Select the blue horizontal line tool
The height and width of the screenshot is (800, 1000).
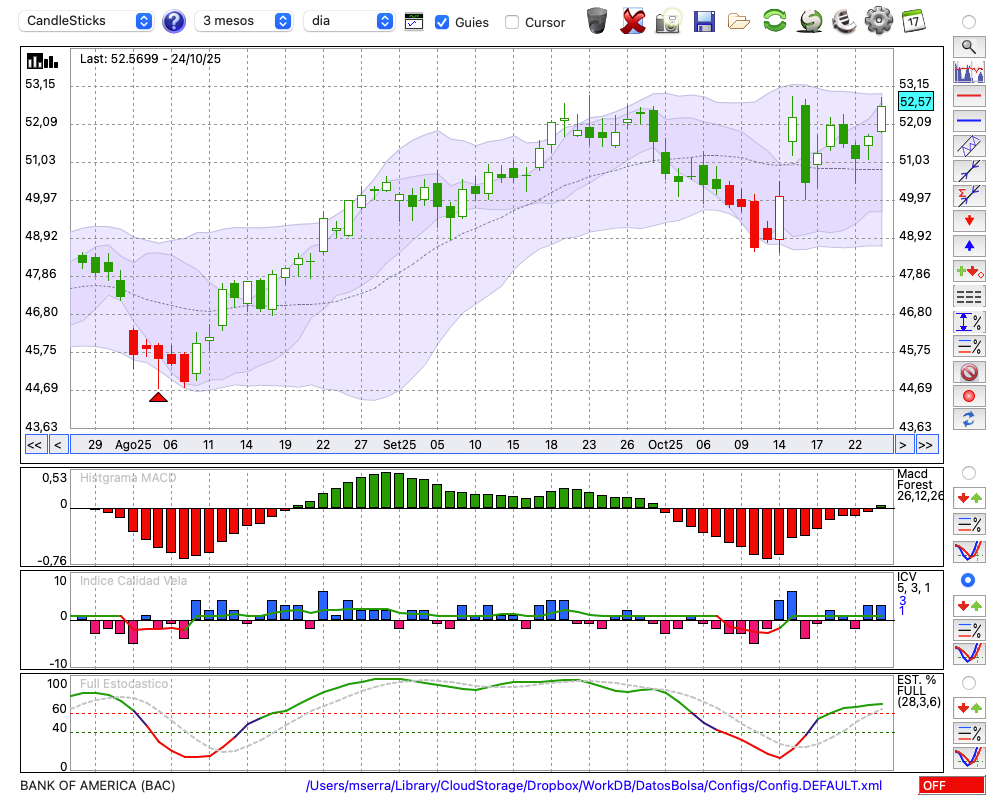click(x=968, y=121)
